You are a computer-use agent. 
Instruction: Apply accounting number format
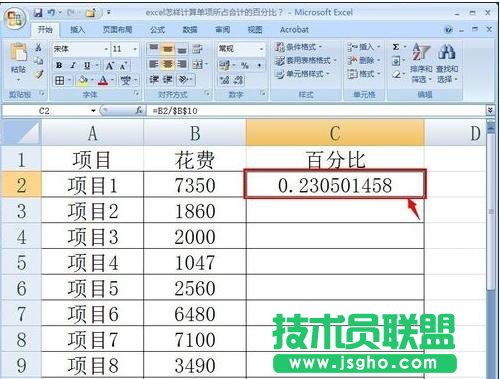click(x=224, y=65)
